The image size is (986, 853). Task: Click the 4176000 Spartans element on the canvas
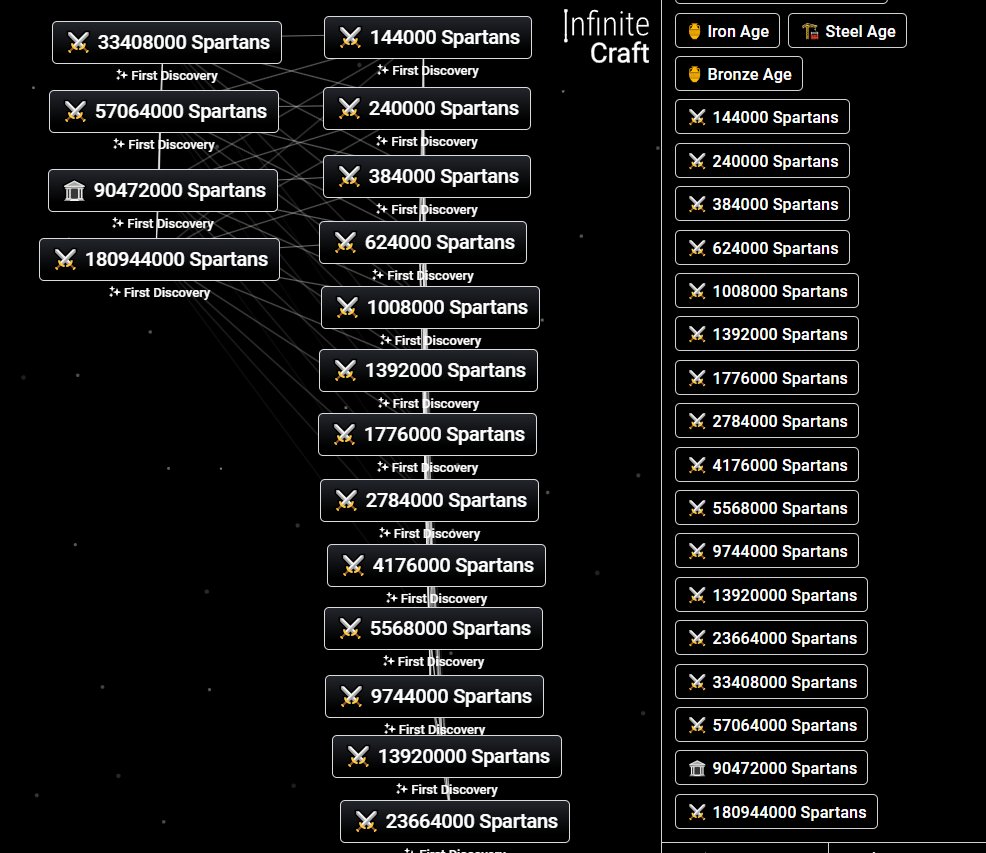click(x=436, y=566)
